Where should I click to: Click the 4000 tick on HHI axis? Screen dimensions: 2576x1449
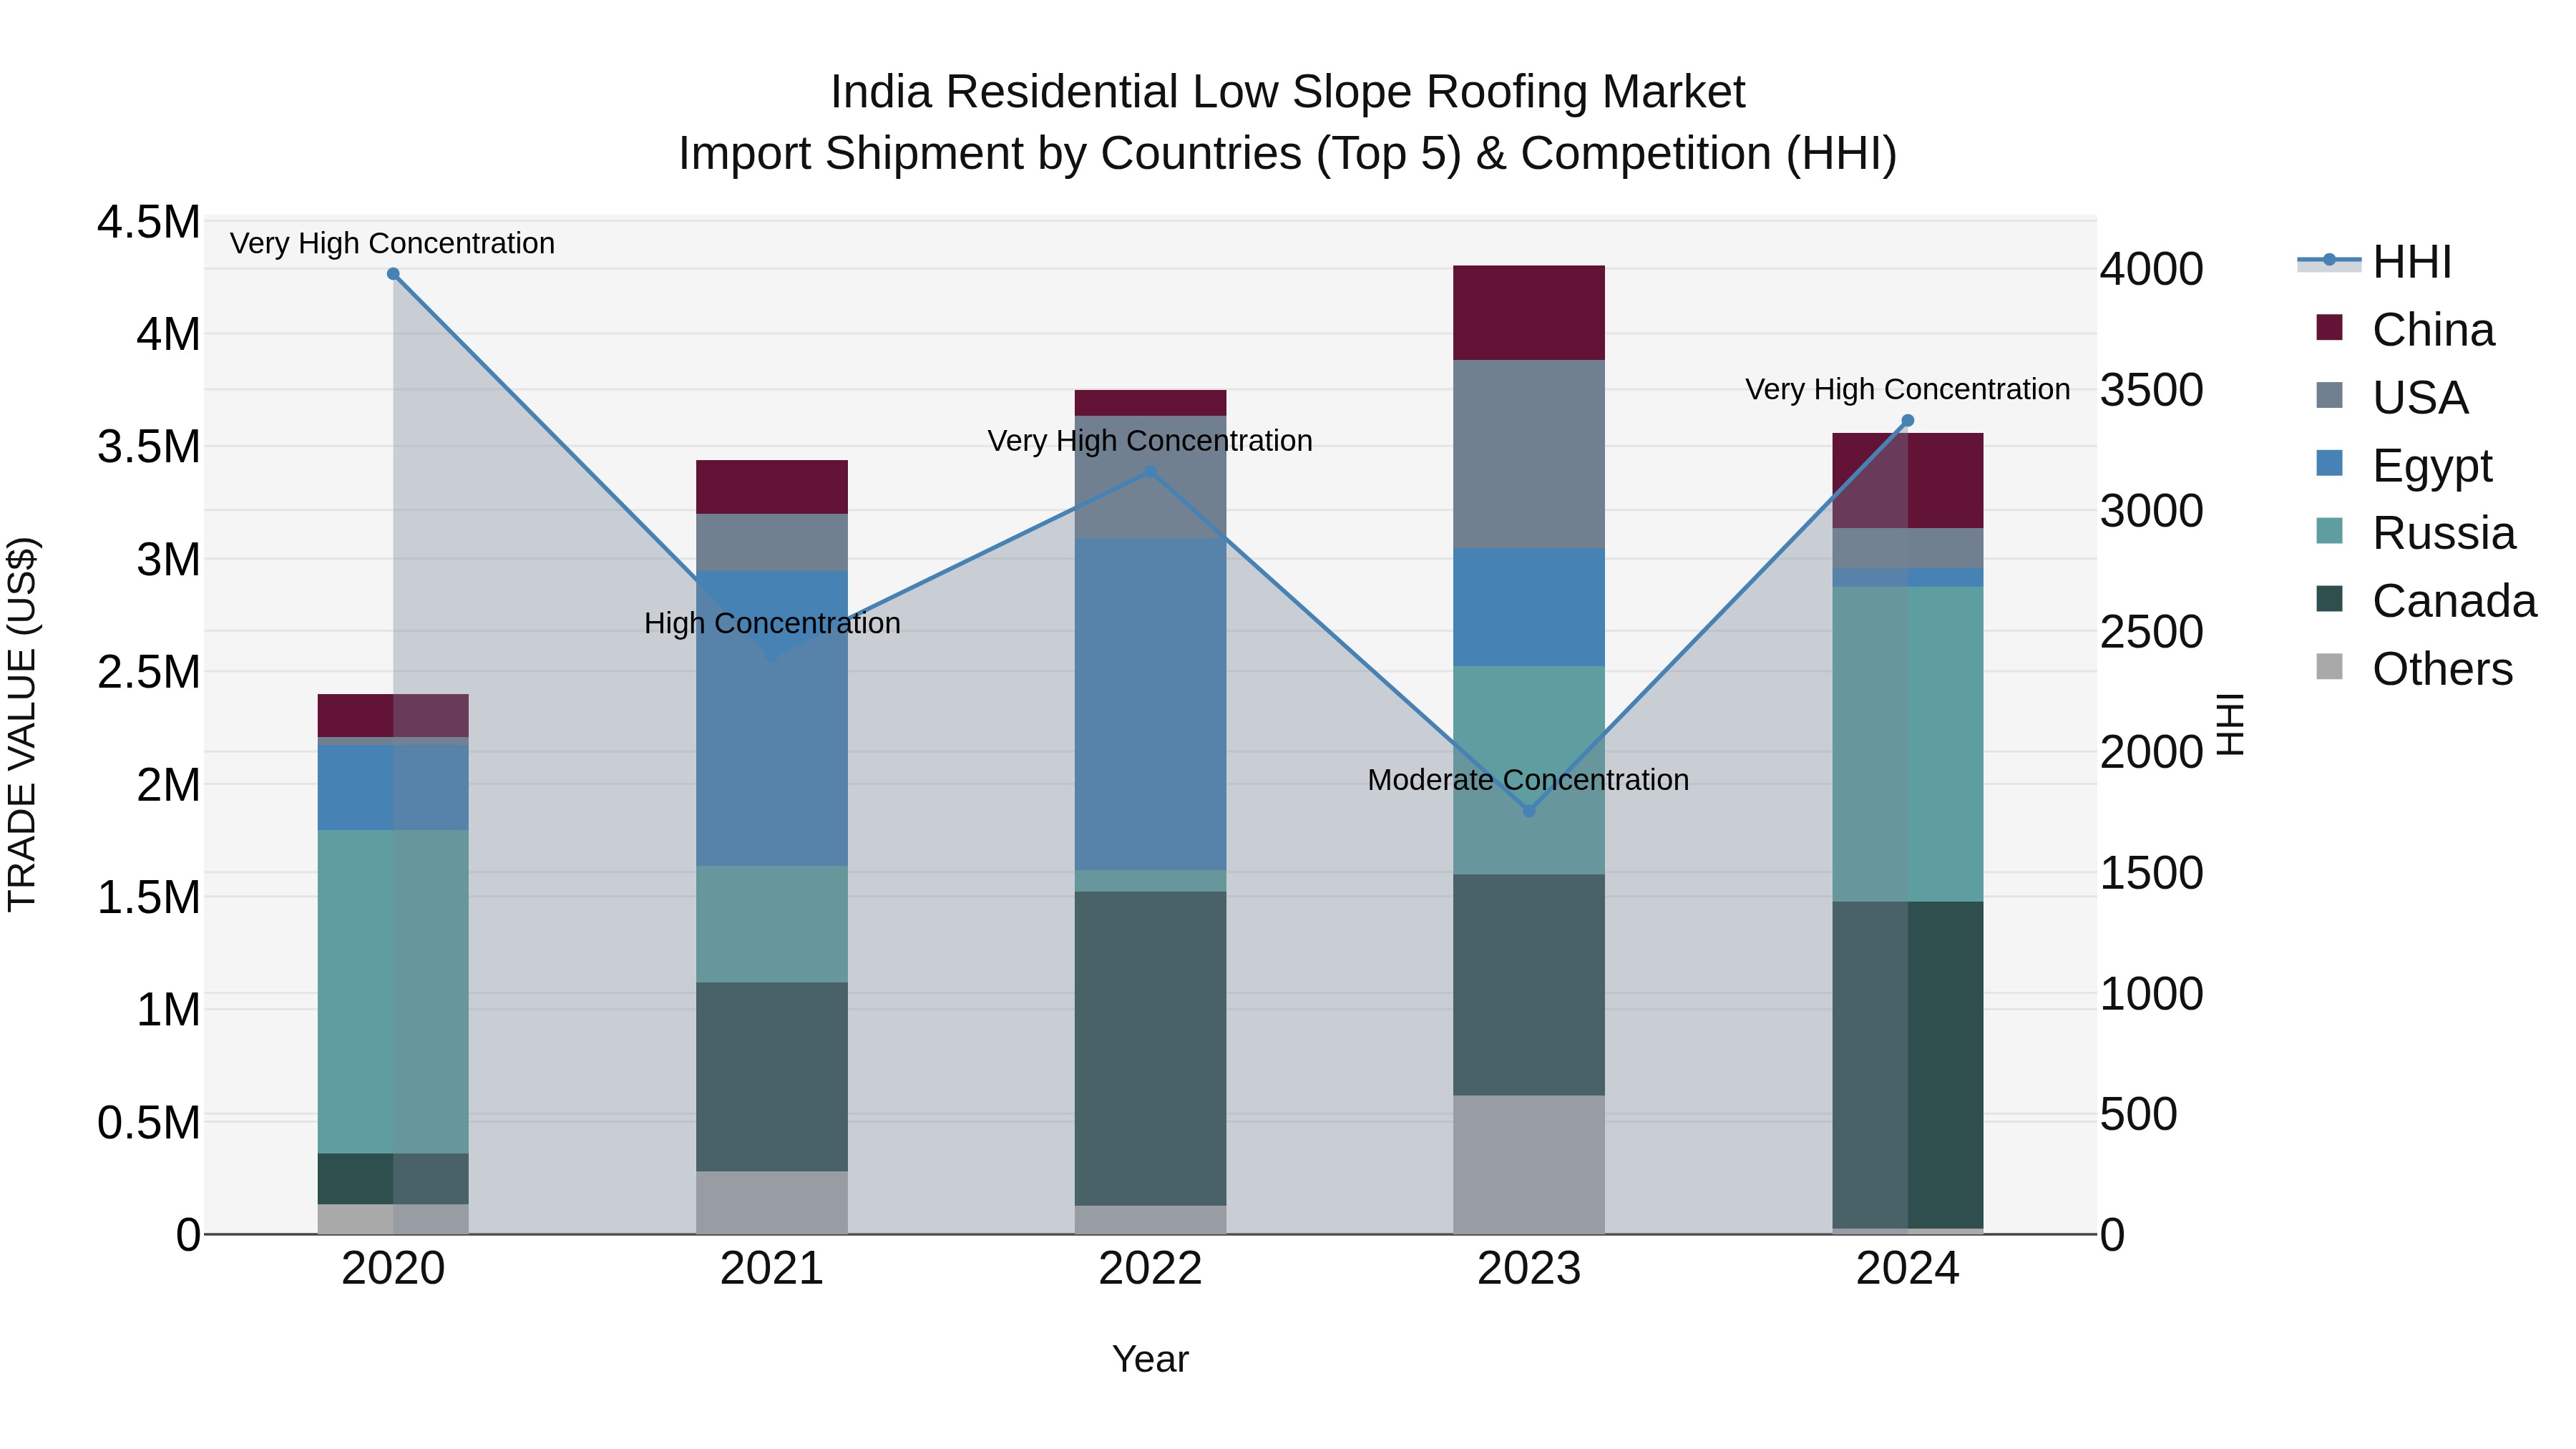tap(2151, 269)
